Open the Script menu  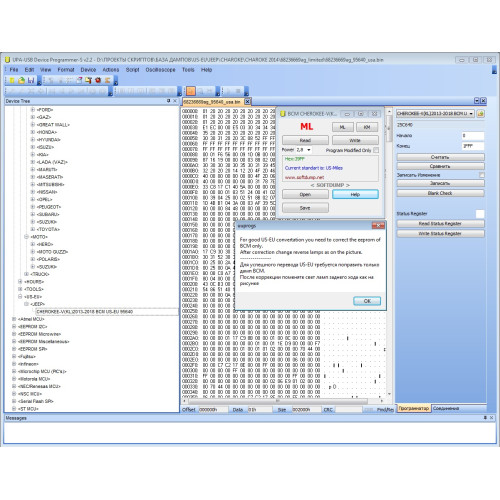pyautogui.click(x=132, y=70)
